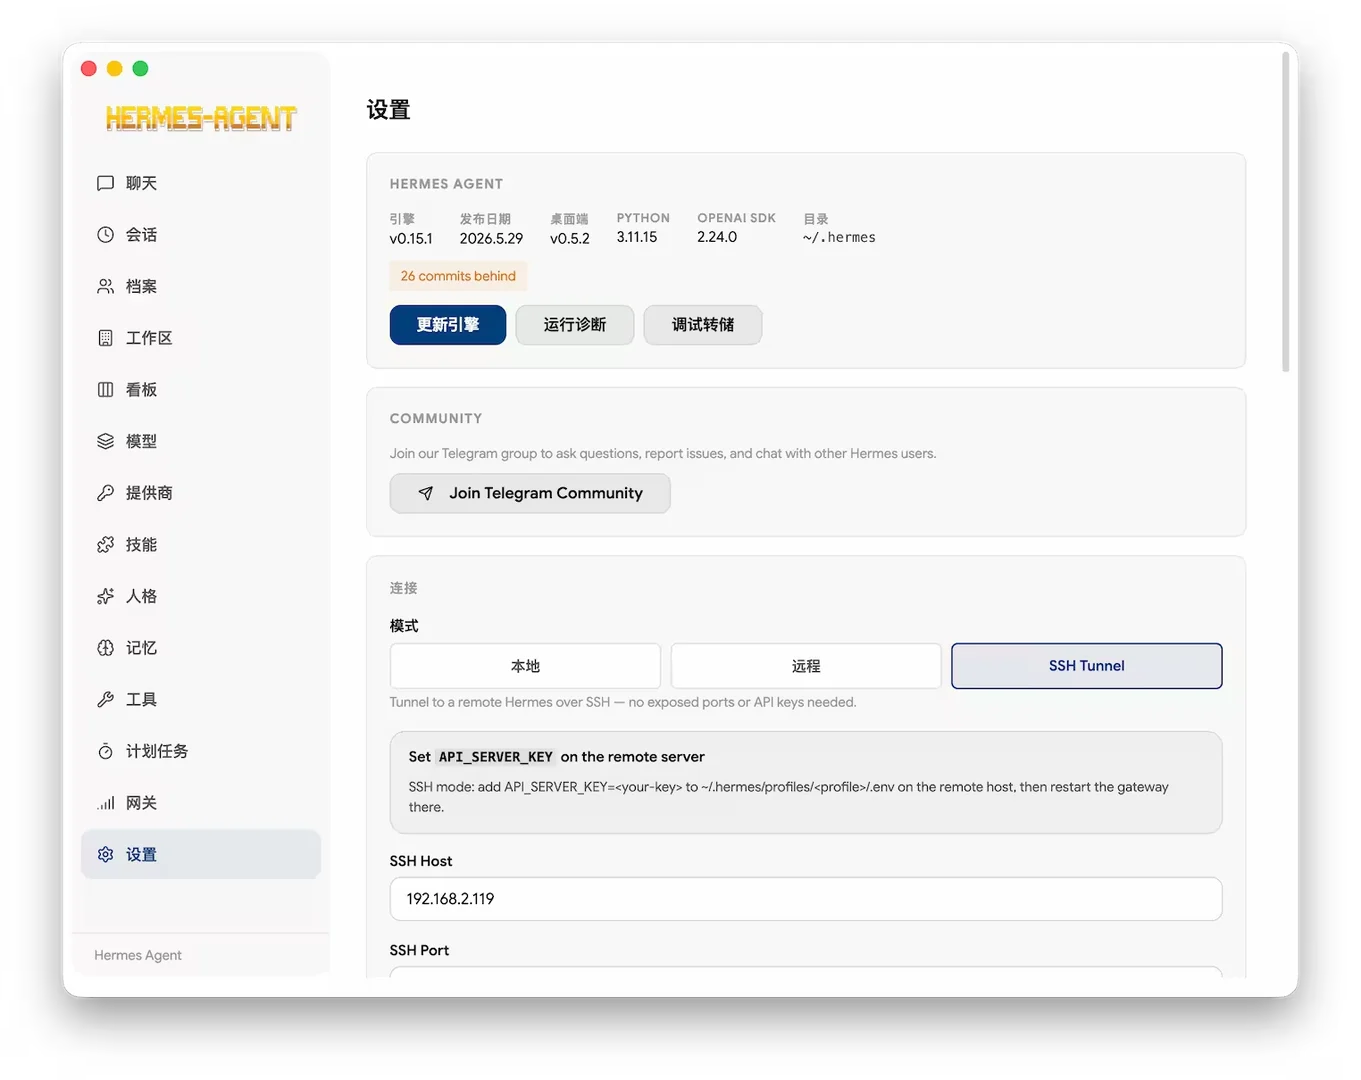This screenshot has width=1361, height=1080.
Task: Click Join Telegram Community
Action: click(x=530, y=493)
